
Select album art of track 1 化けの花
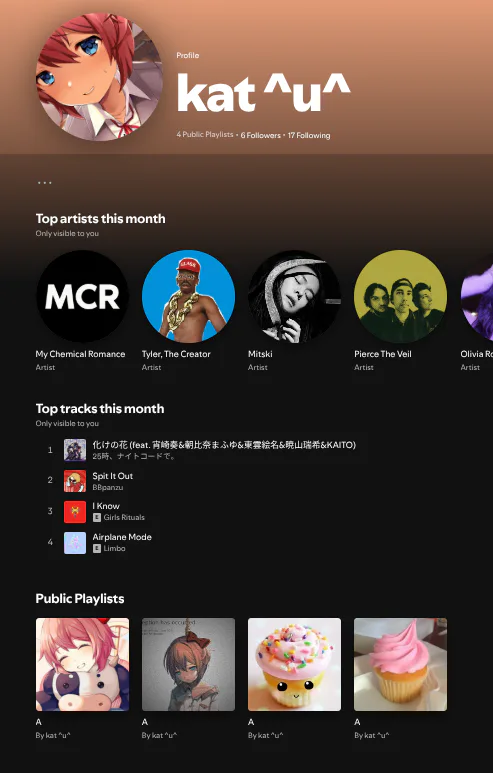[x=75, y=450]
